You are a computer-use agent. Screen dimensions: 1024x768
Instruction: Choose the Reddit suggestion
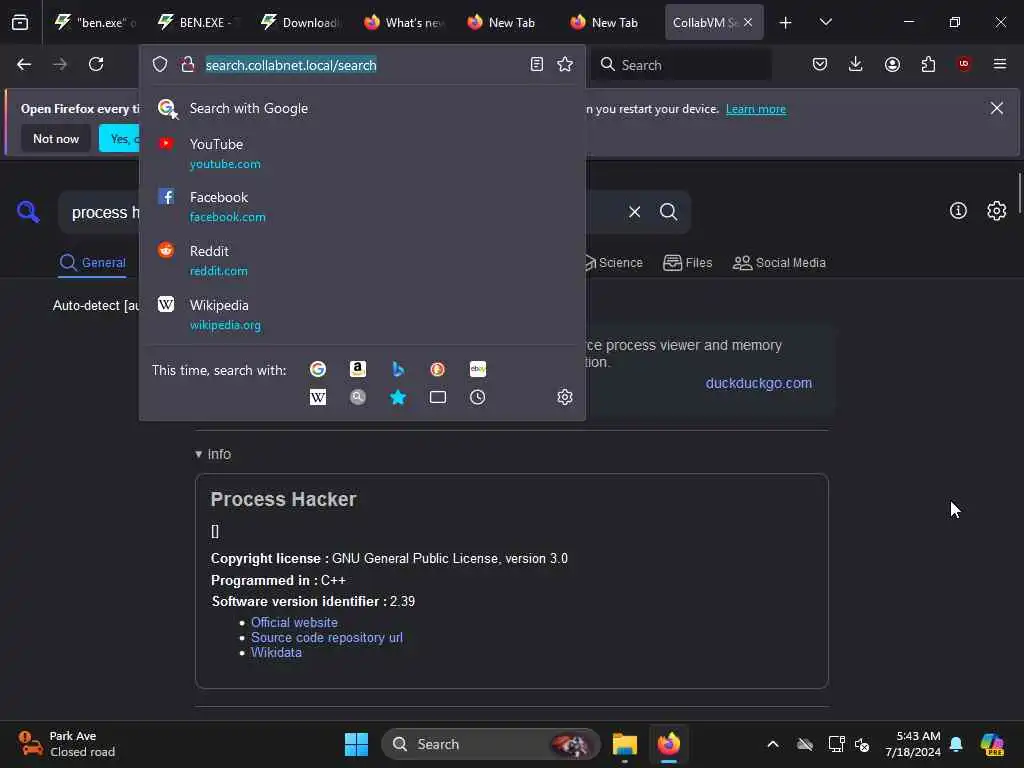(362, 261)
